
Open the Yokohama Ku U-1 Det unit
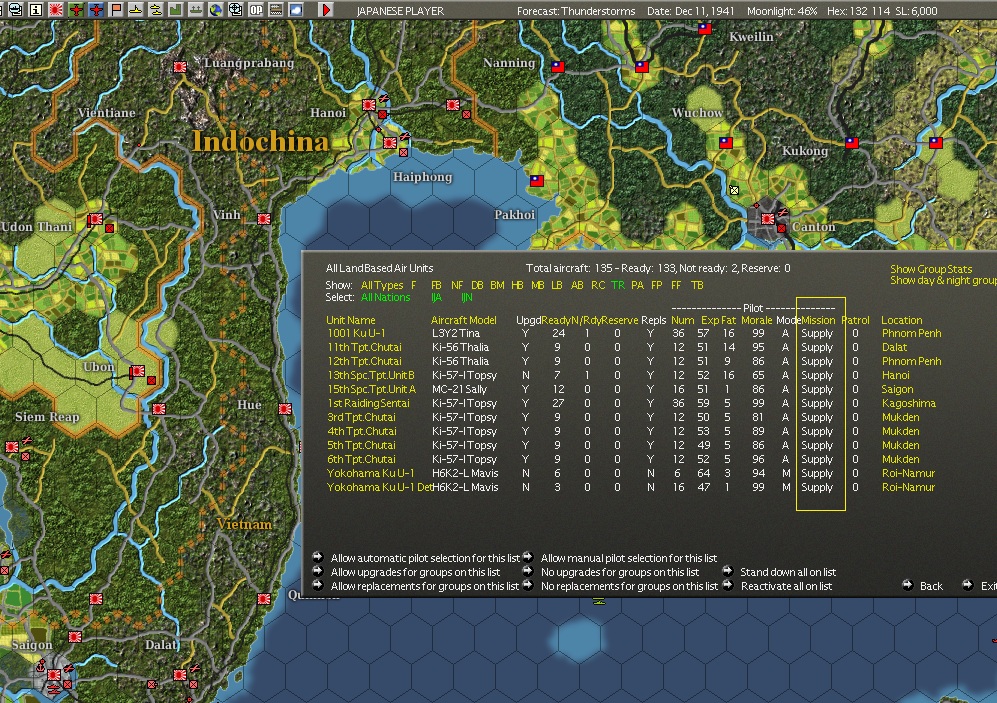(x=380, y=487)
